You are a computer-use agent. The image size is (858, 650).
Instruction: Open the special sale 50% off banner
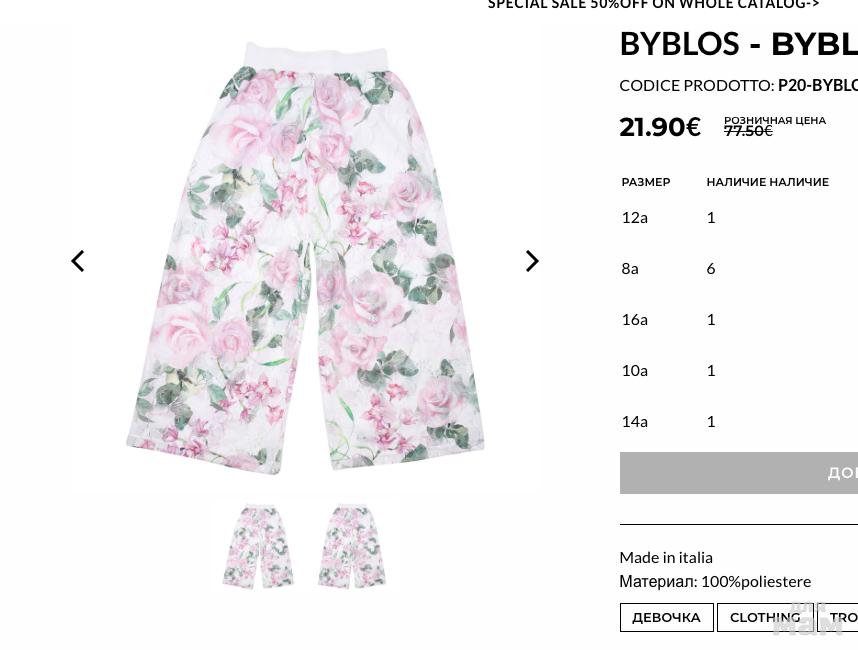[653, 4]
